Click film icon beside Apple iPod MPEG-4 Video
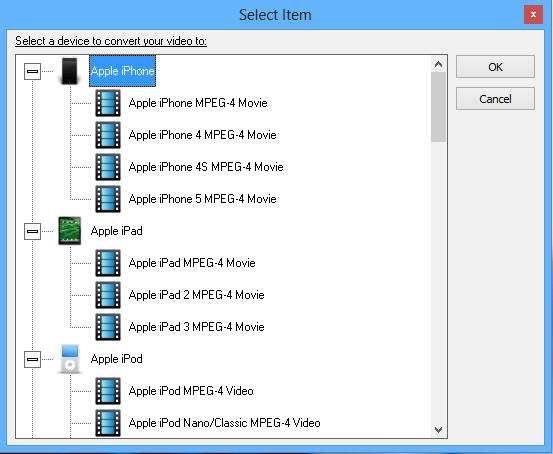 click(x=108, y=391)
